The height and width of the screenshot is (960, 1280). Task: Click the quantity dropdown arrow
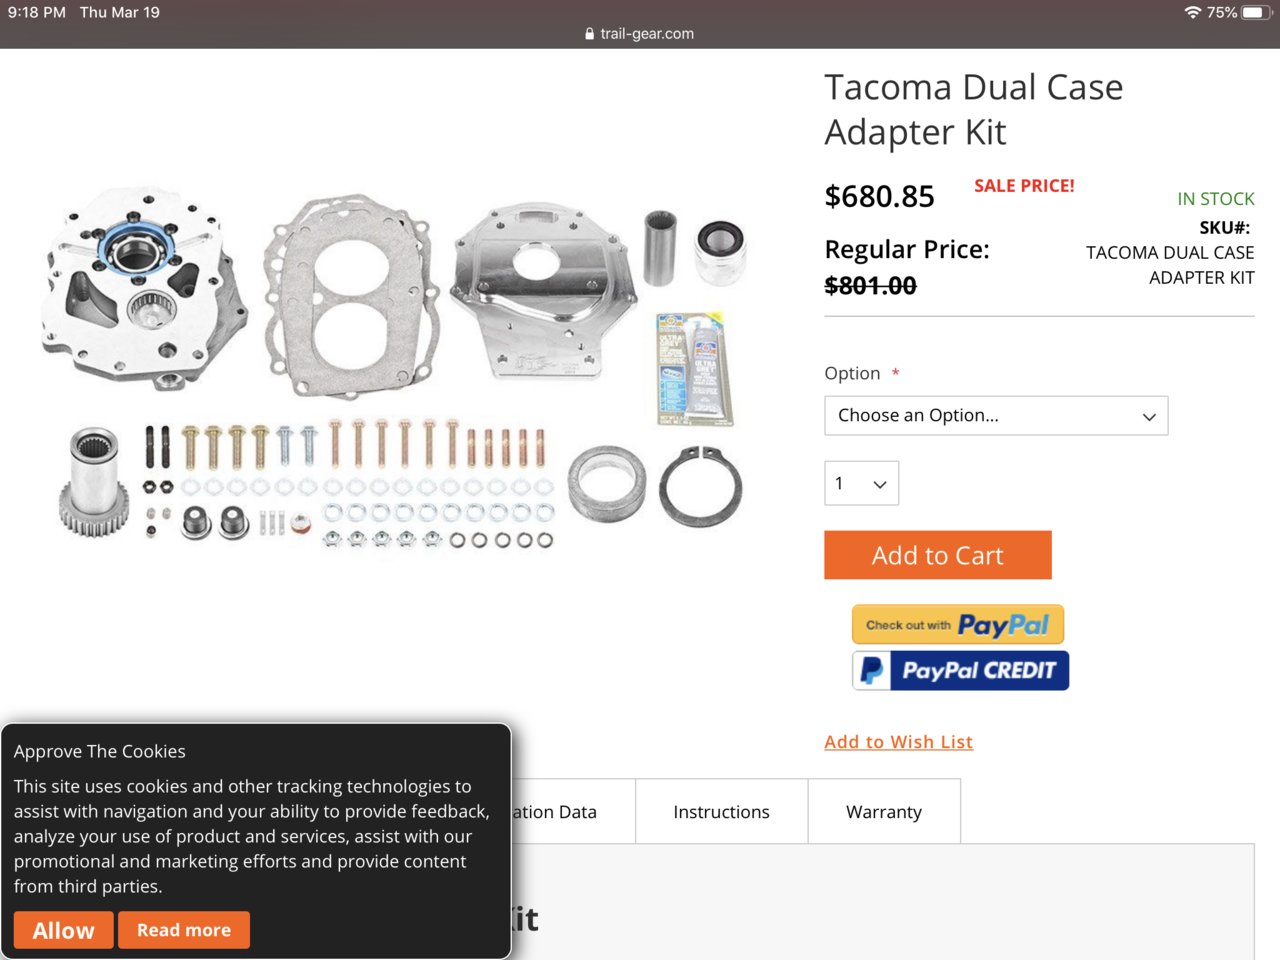[x=880, y=484]
